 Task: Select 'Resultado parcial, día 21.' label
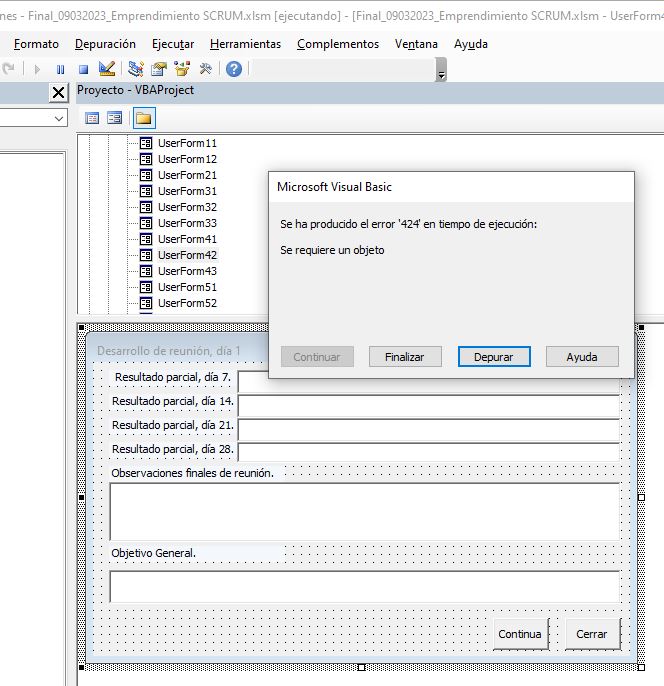173,425
